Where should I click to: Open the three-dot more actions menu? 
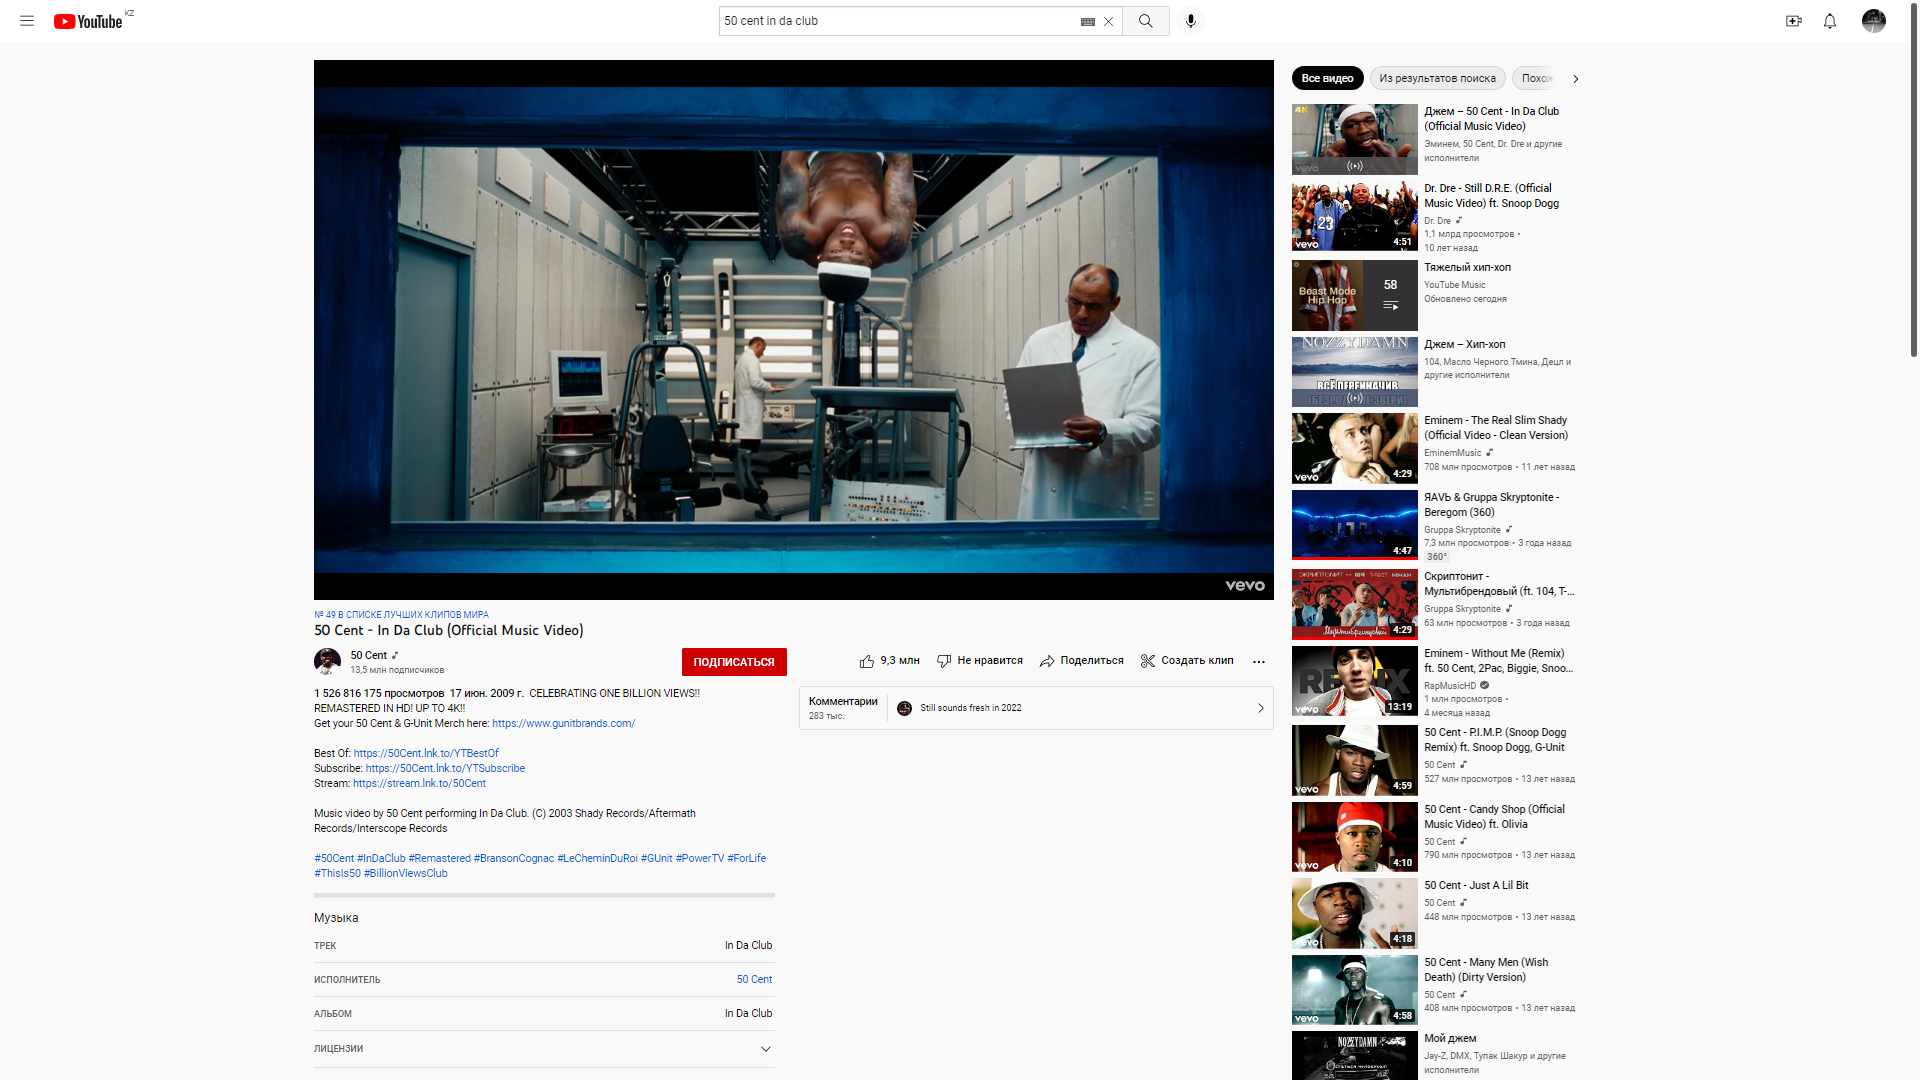[x=1259, y=661]
